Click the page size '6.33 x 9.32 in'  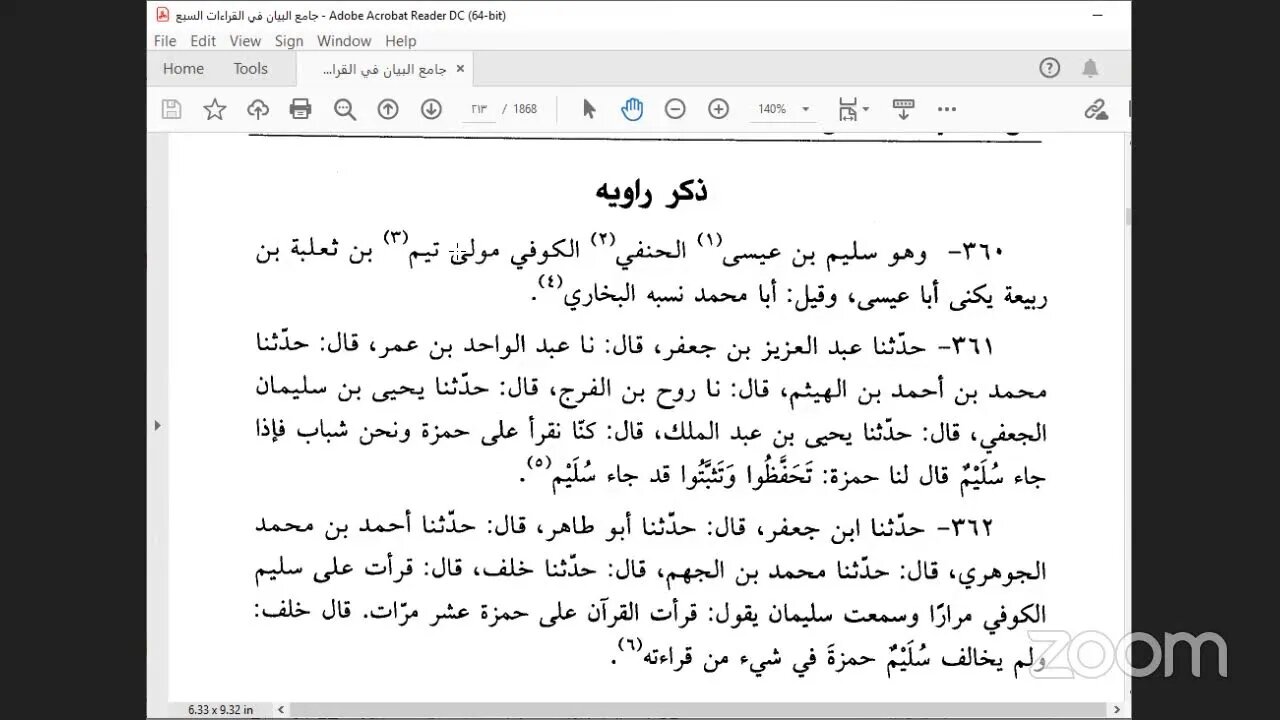(220, 710)
